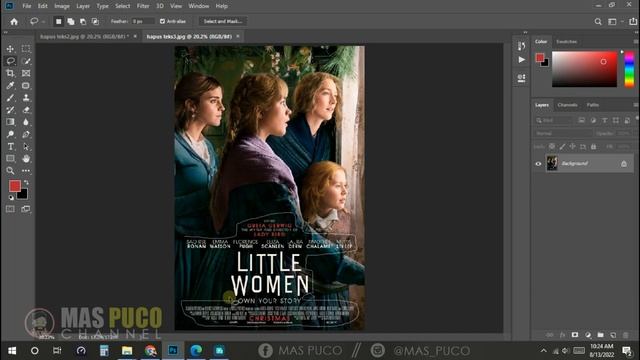Select the Quick Selection tool

click(26, 61)
